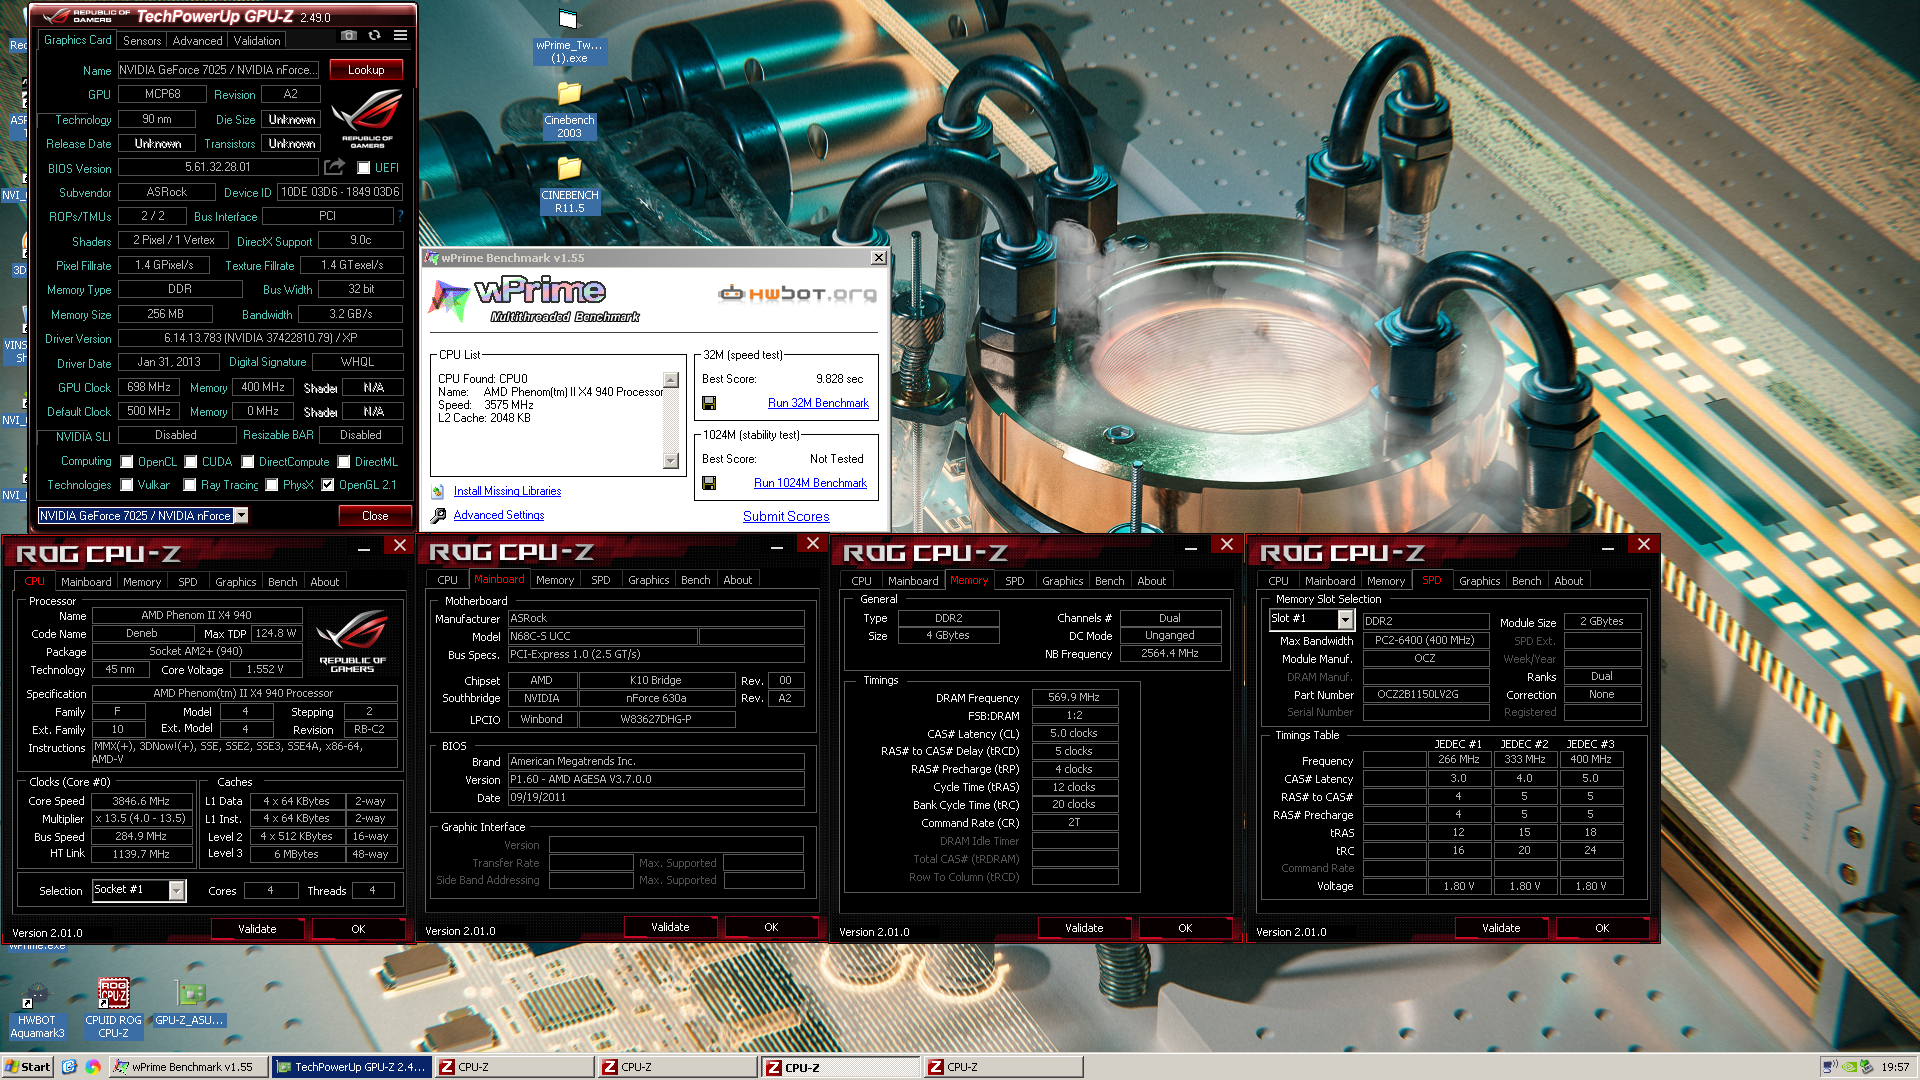Click save icon beside 32M Best Score
This screenshot has height=1080, width=1920.
pyautogui.click(x=709, y=403)
